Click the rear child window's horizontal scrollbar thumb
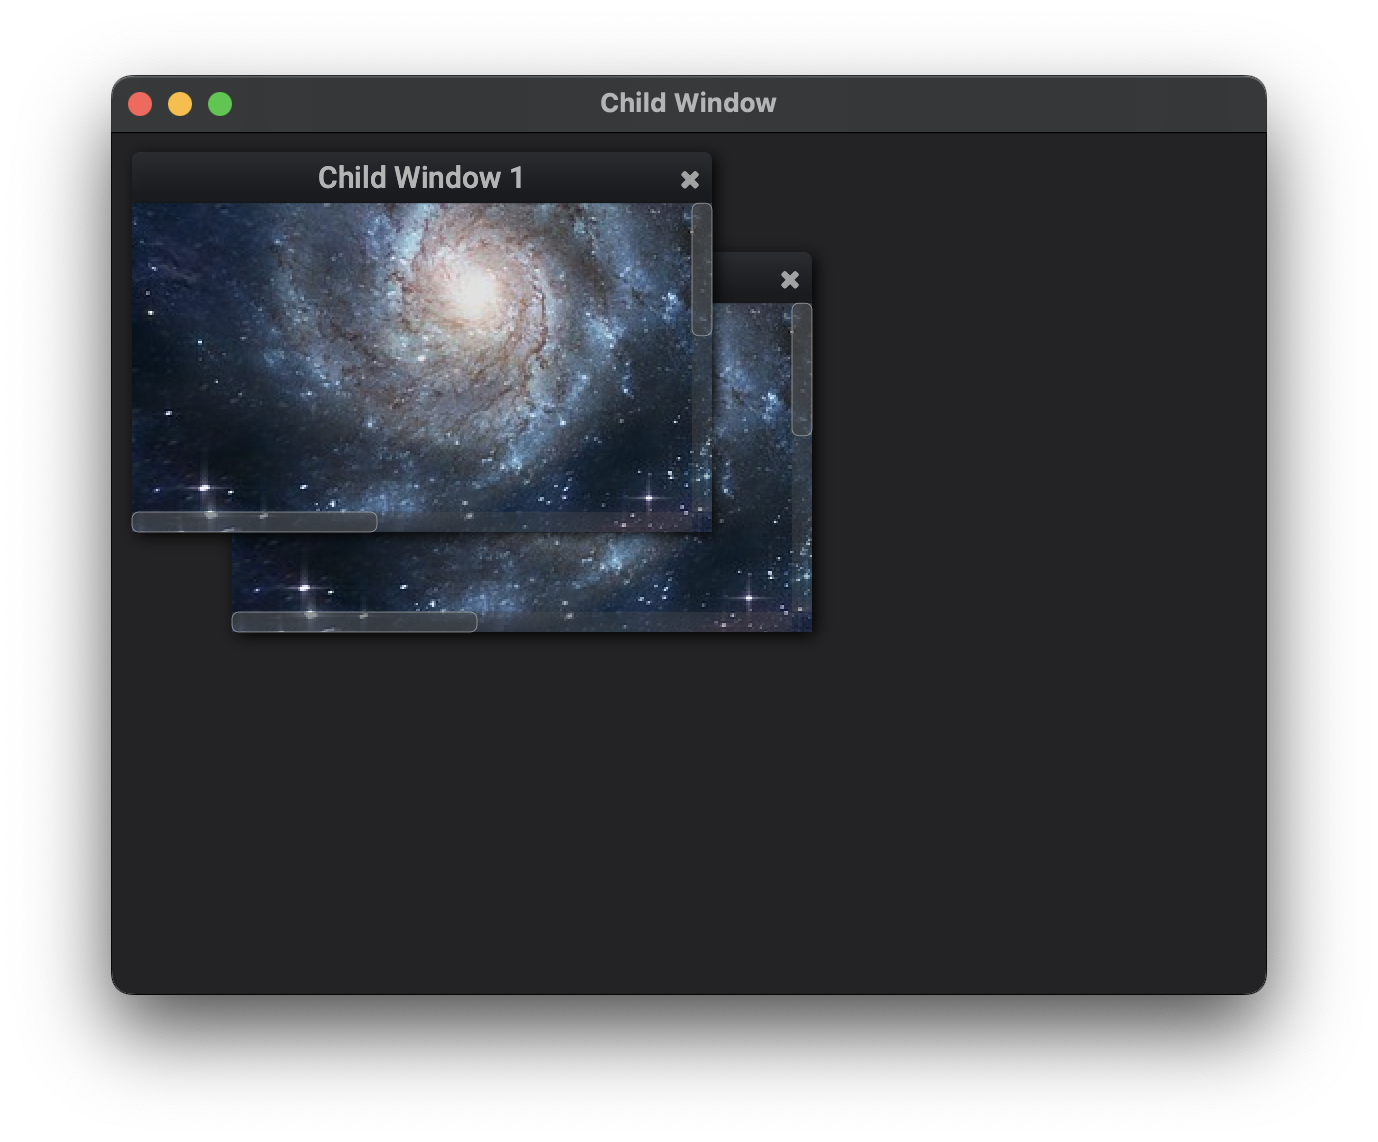The width and height of the screenshot is (1378, 1142). point(354,622)
